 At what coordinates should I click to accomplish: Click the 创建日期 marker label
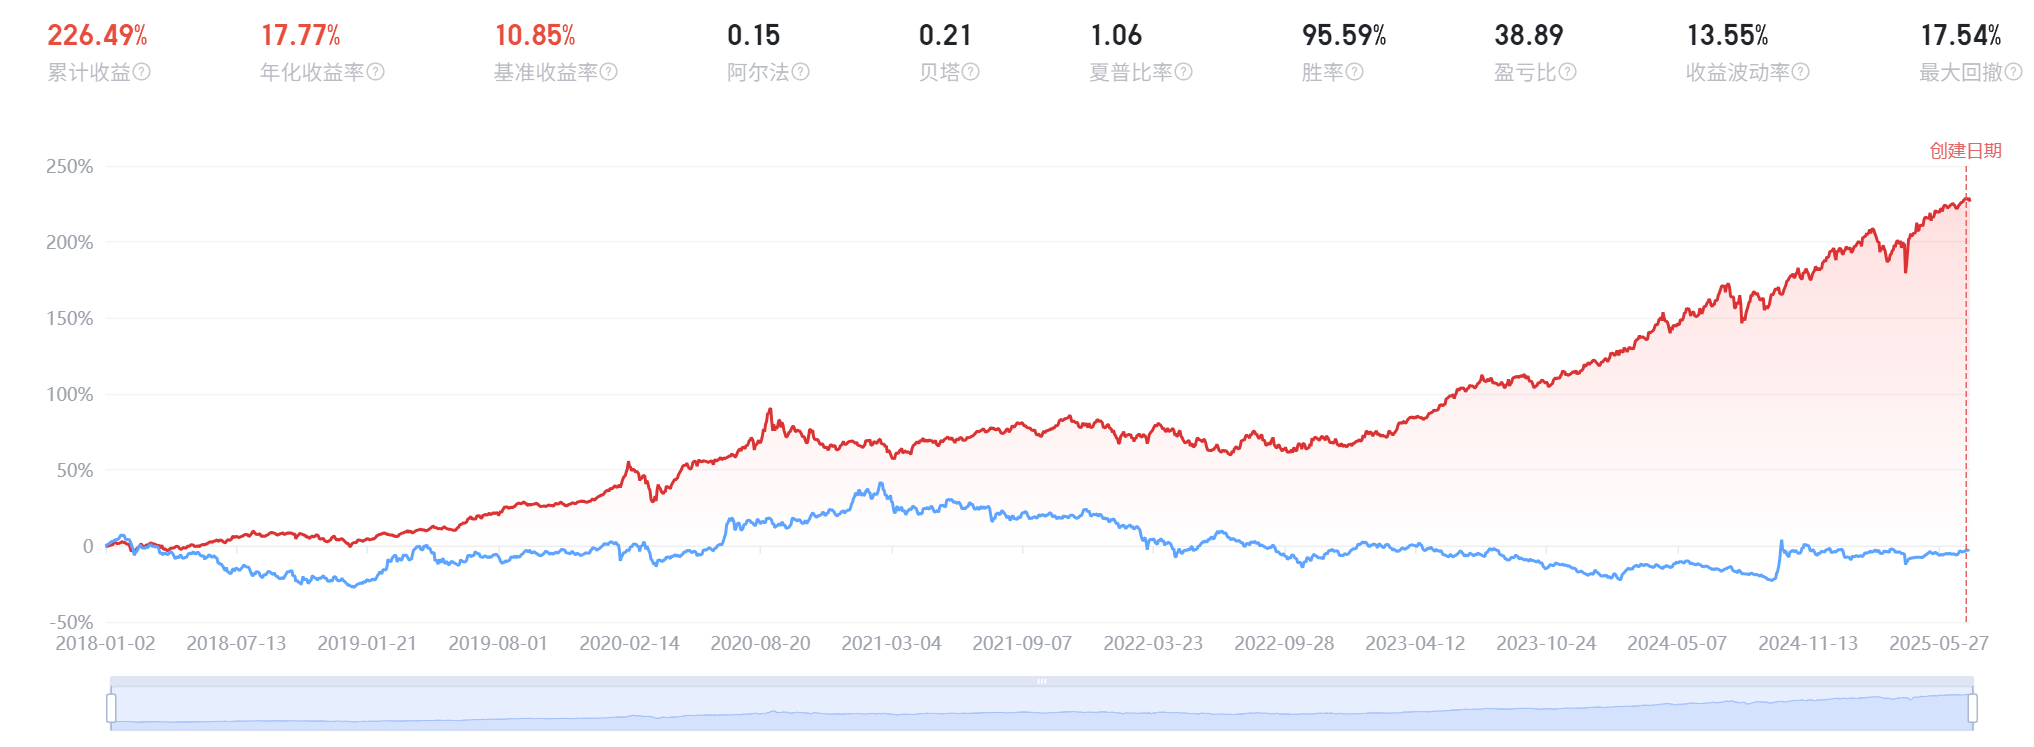[x=1965, y=151]
